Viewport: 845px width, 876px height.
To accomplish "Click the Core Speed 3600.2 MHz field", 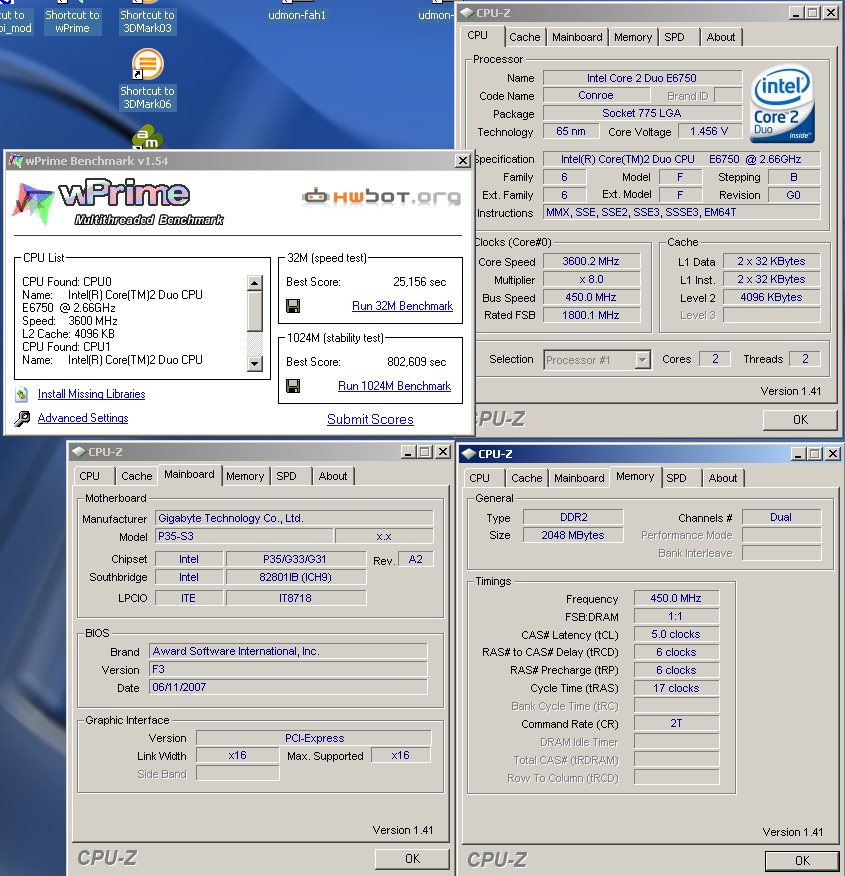I will pos(591,261).
